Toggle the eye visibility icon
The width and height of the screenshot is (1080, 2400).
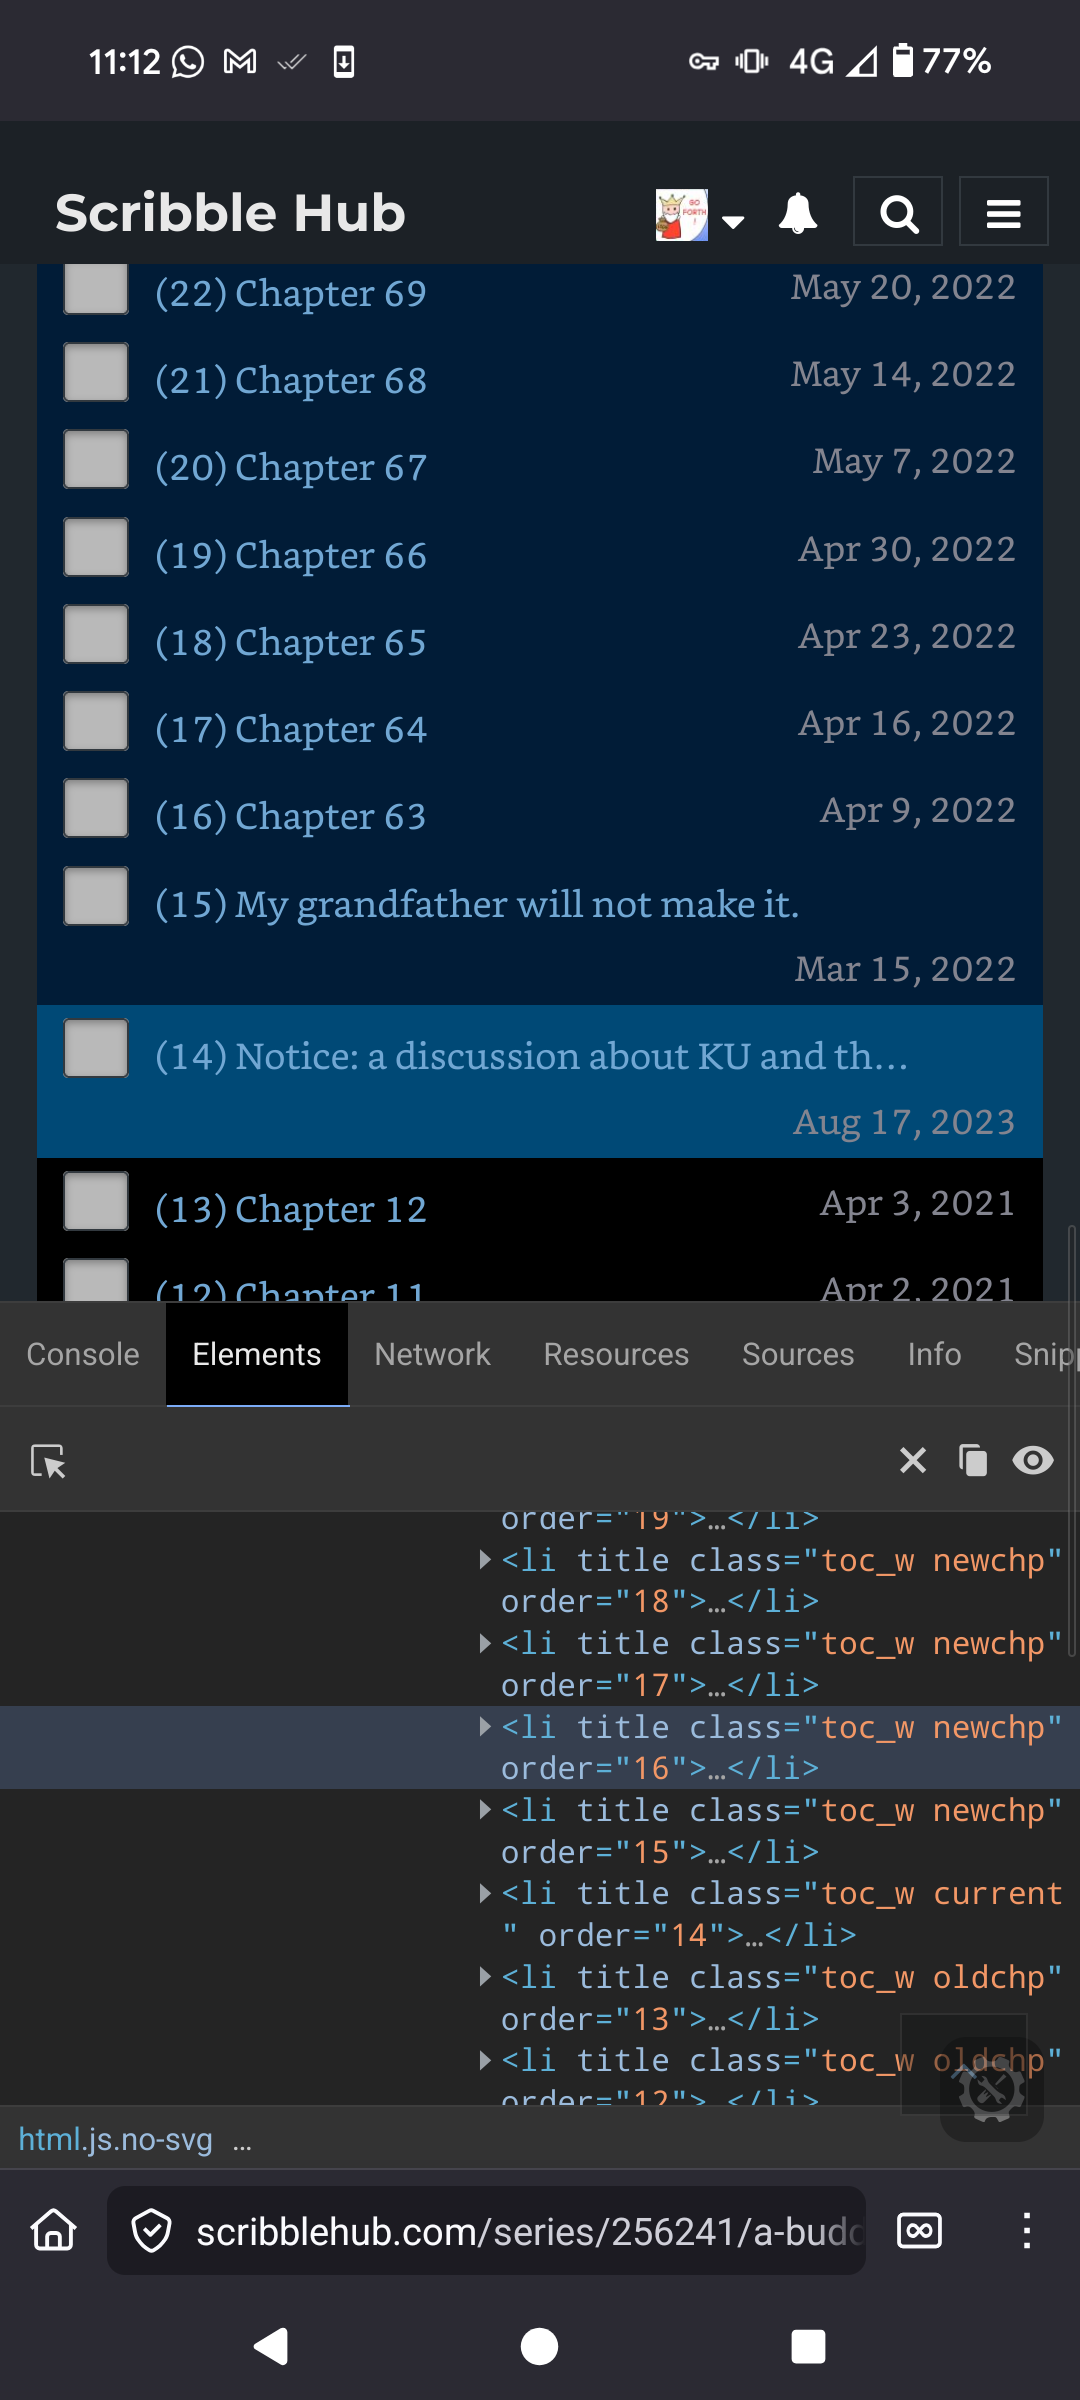[x=1032, y=1461]
